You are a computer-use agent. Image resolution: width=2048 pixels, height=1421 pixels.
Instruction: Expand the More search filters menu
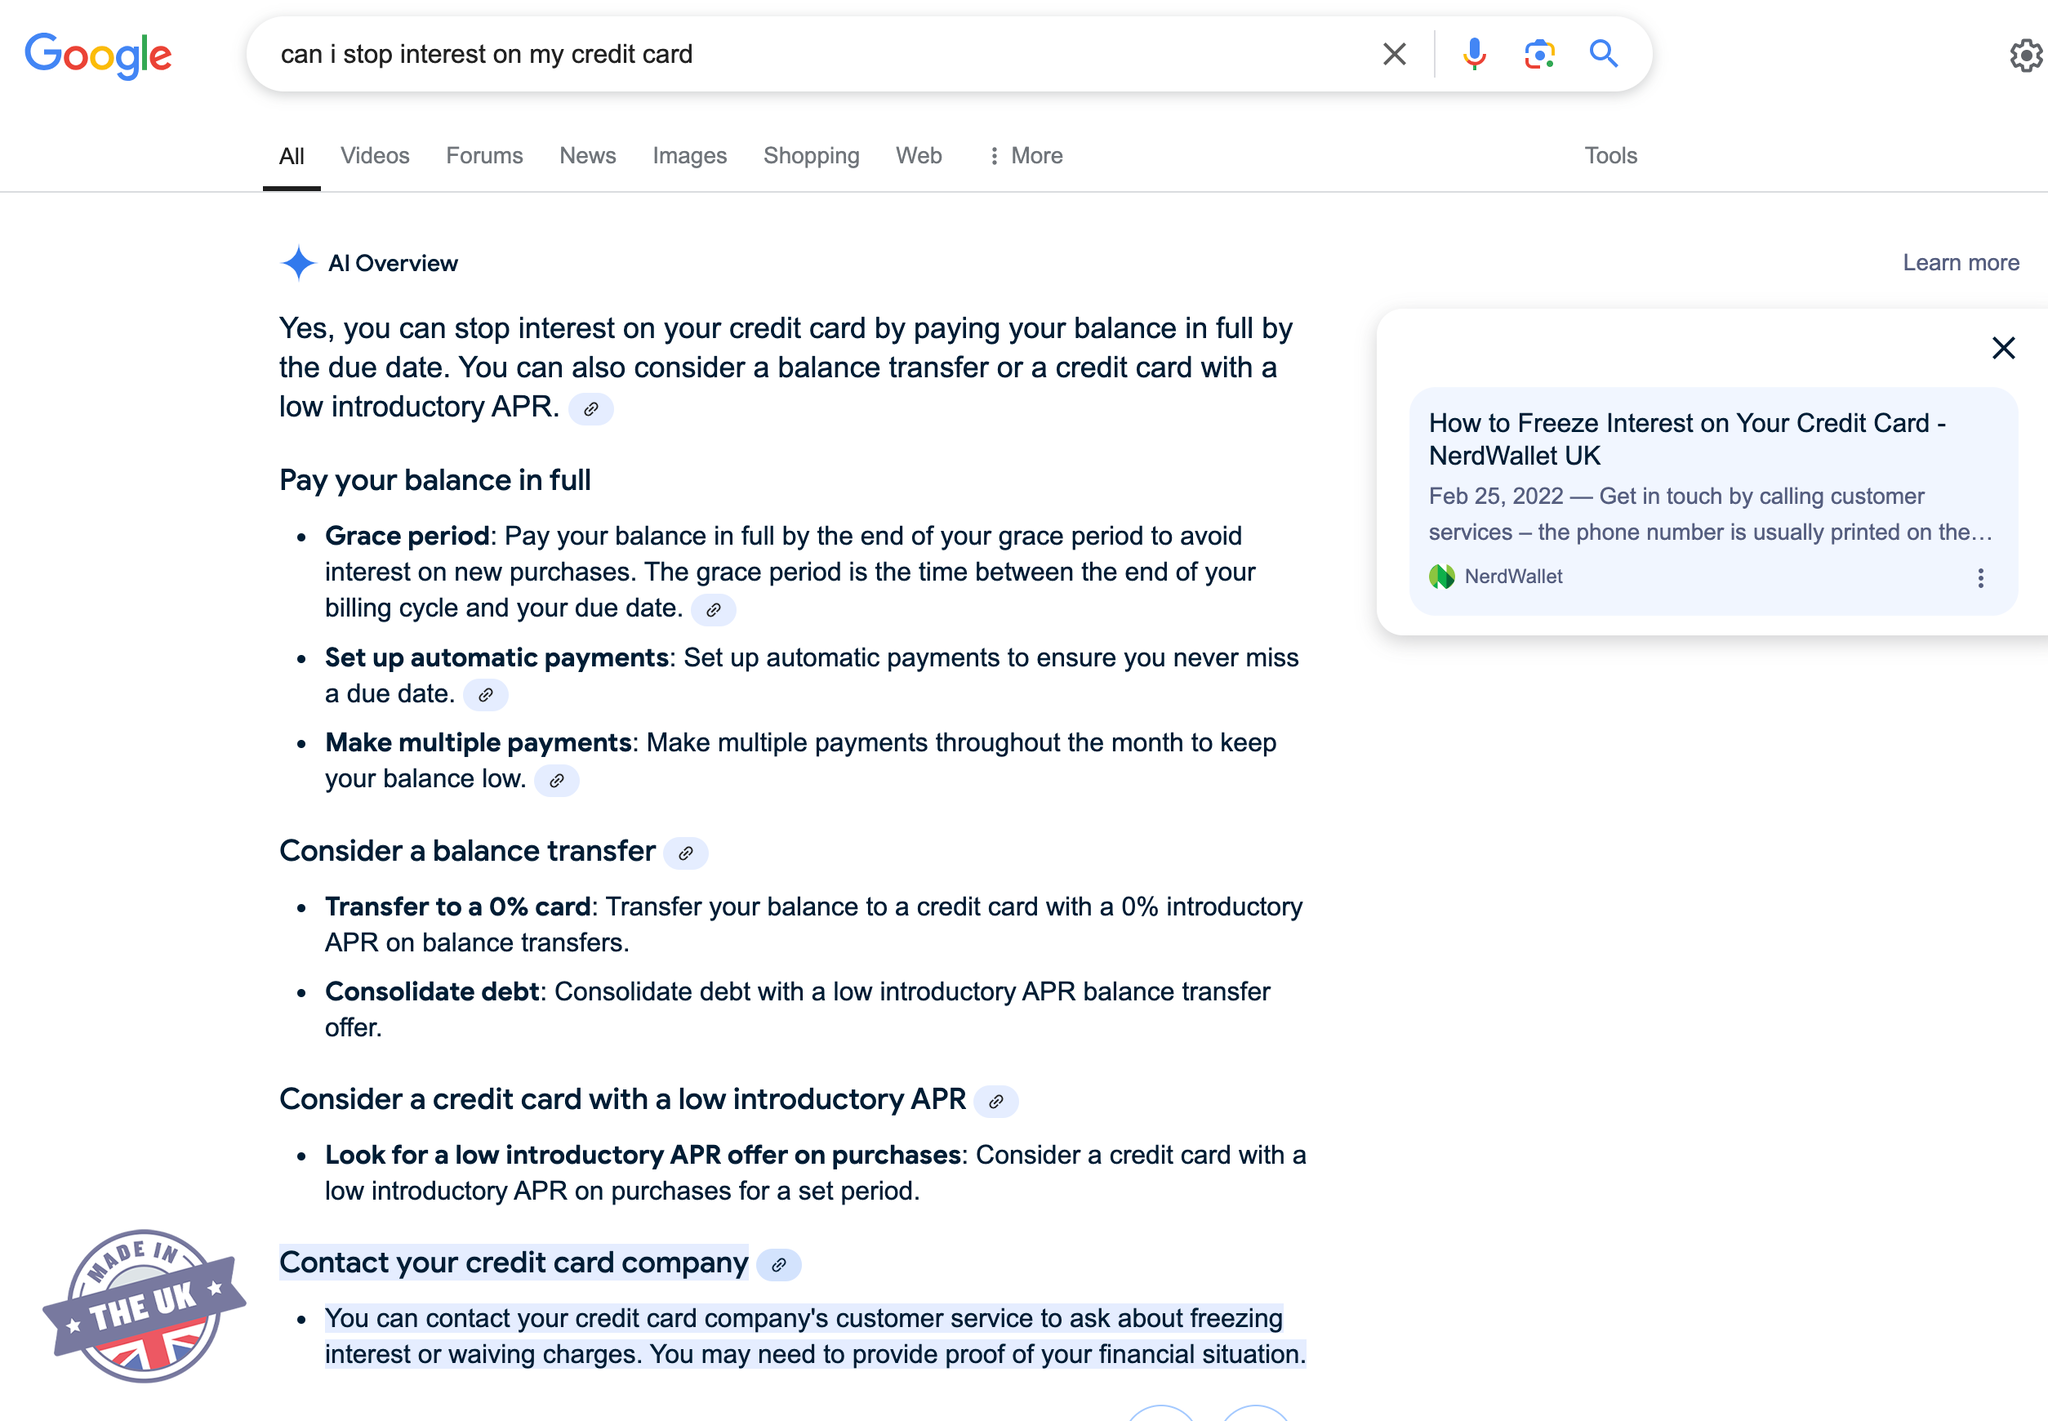click(x=1025, y=156)
